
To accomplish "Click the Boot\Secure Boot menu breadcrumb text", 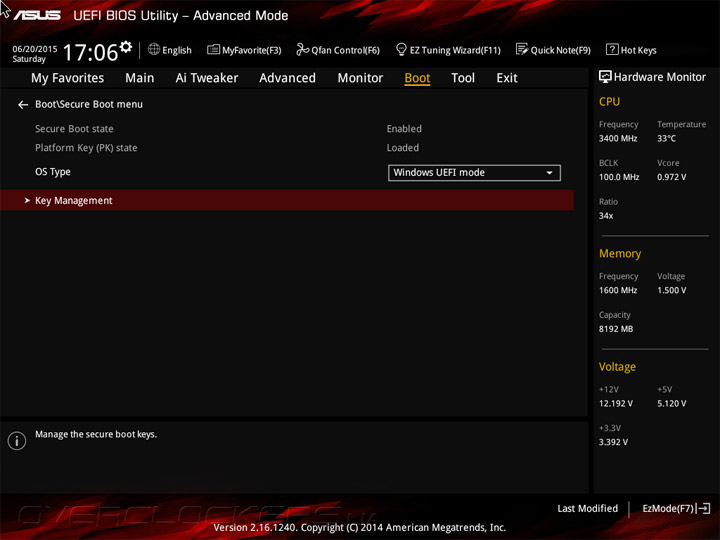I will coord(89,104).
